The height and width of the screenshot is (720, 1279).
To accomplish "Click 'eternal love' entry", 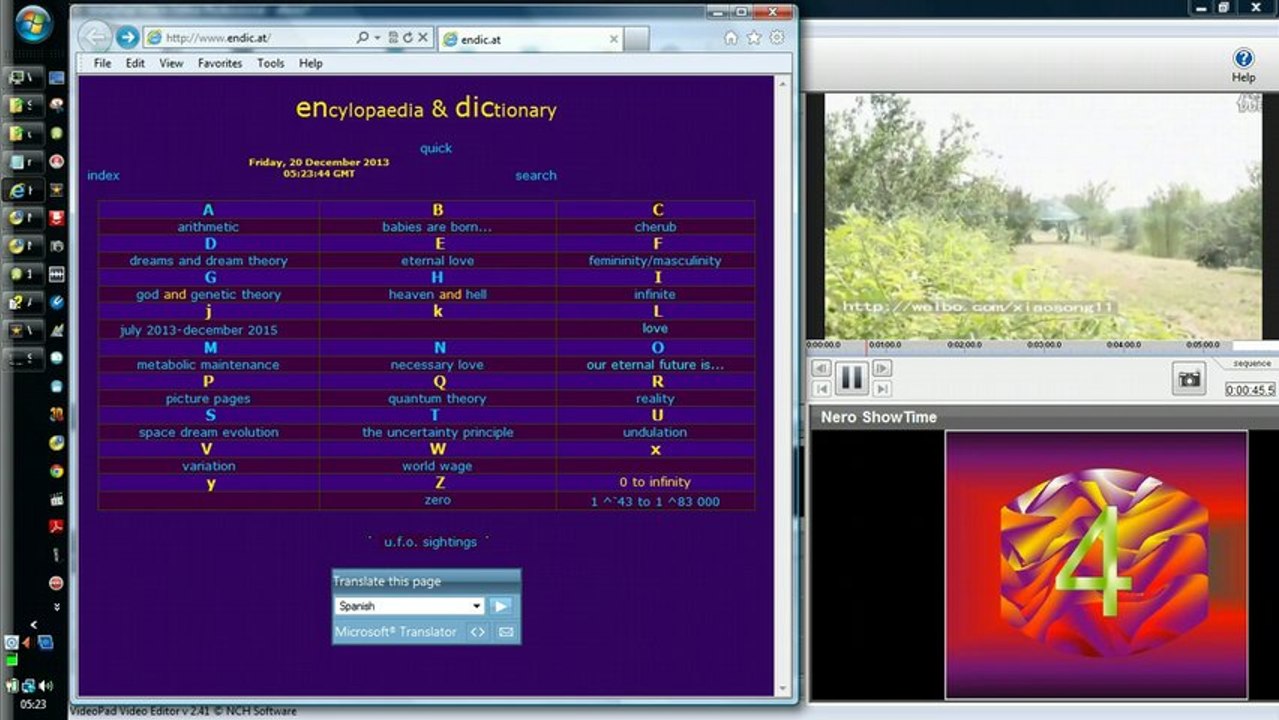I will point(437,261).
